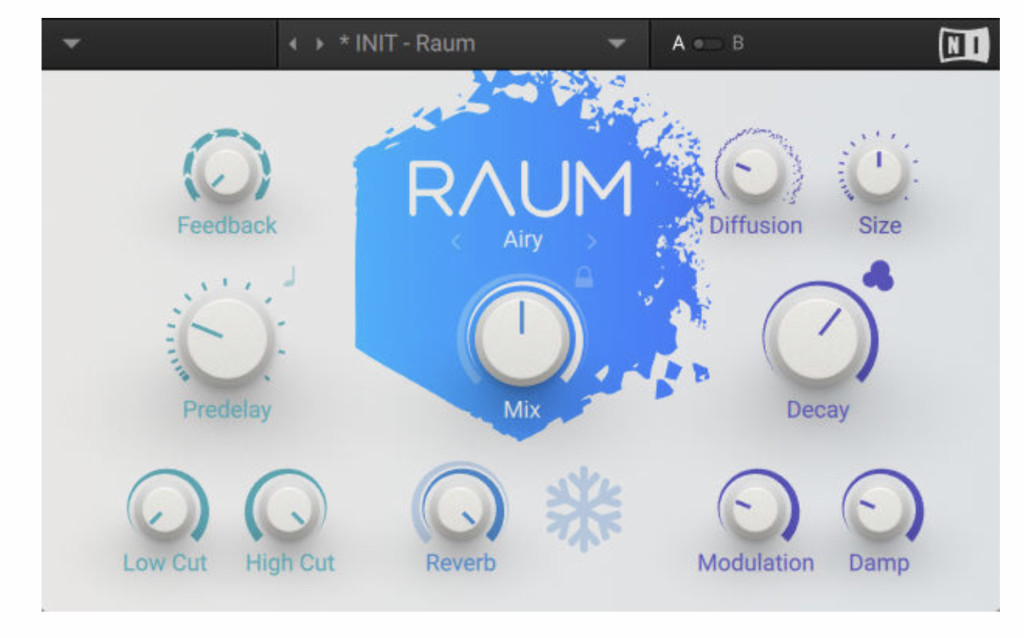Screen dimensions: 1024x638
Task: Click the musical note sync icon near Predelay
Action: point(289,276)
